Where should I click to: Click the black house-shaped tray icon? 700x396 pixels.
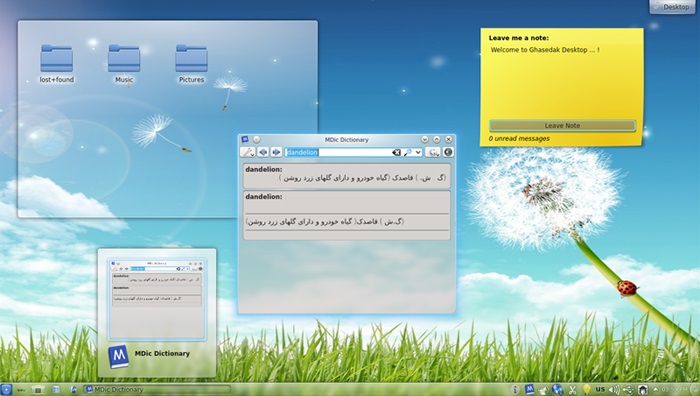(643, 390)
